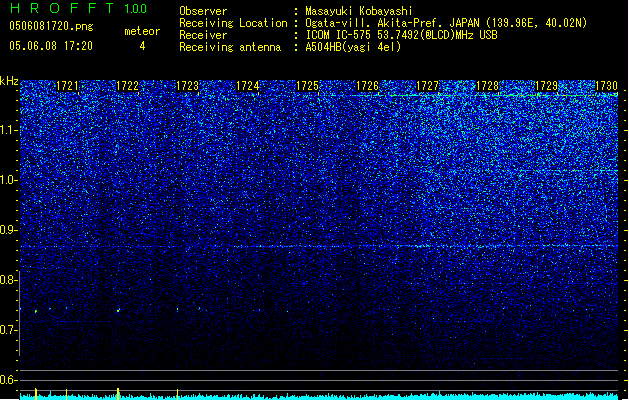Click the 0.7 frequency axis label

click(8, 330)
